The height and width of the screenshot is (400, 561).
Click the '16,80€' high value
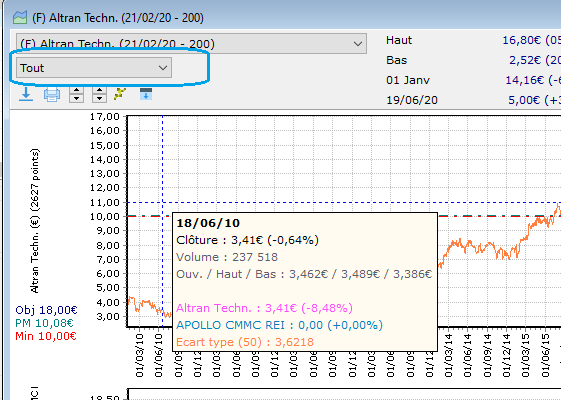click(522, 40)
